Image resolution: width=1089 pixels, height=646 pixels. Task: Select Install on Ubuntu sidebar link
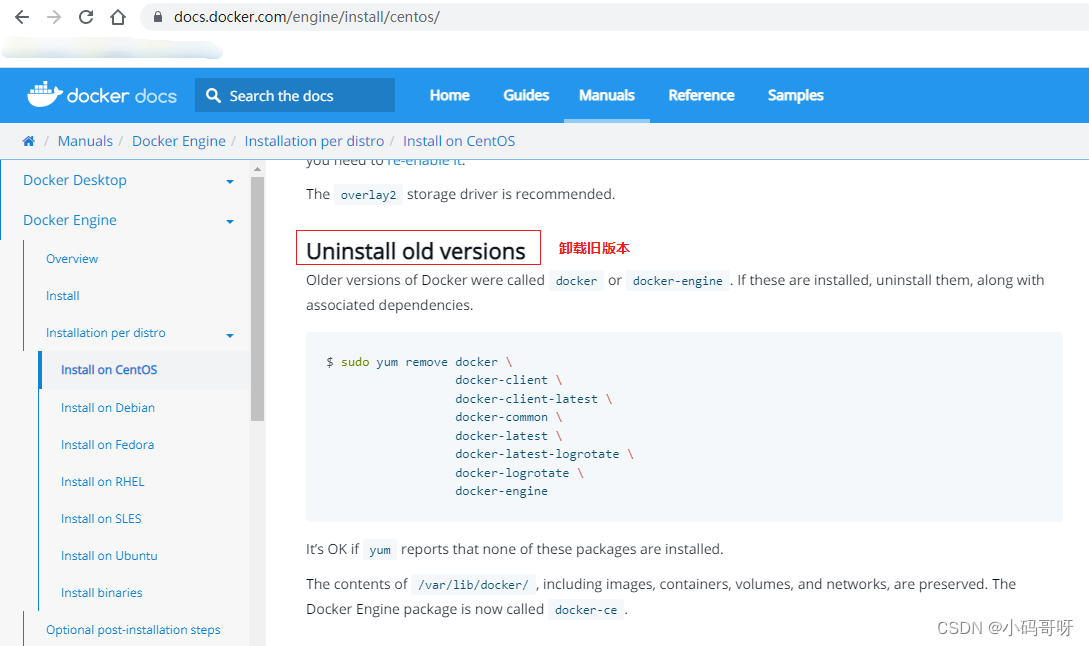109,555
